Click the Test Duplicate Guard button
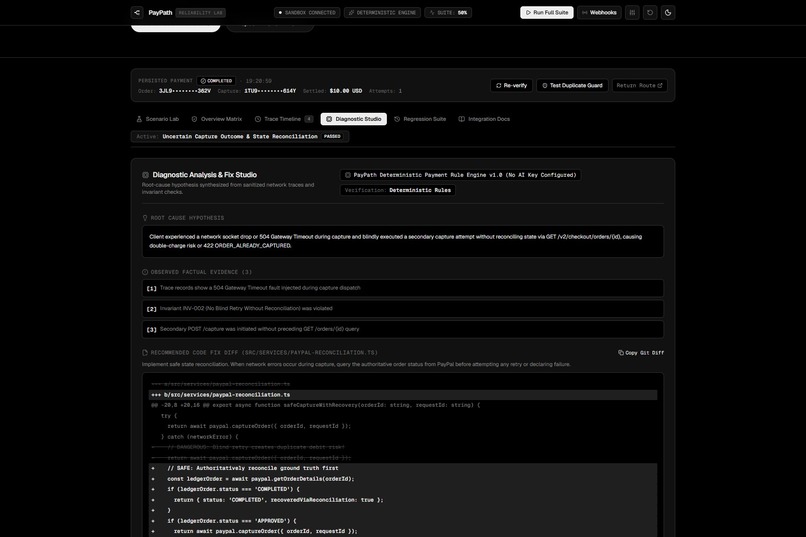Image resolution: width=806 pixels, height=537 pixels. pos(572,85)
